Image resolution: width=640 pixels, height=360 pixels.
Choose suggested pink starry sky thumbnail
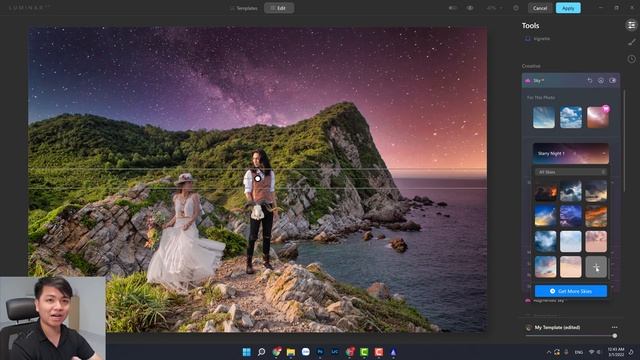coord(598,117)
